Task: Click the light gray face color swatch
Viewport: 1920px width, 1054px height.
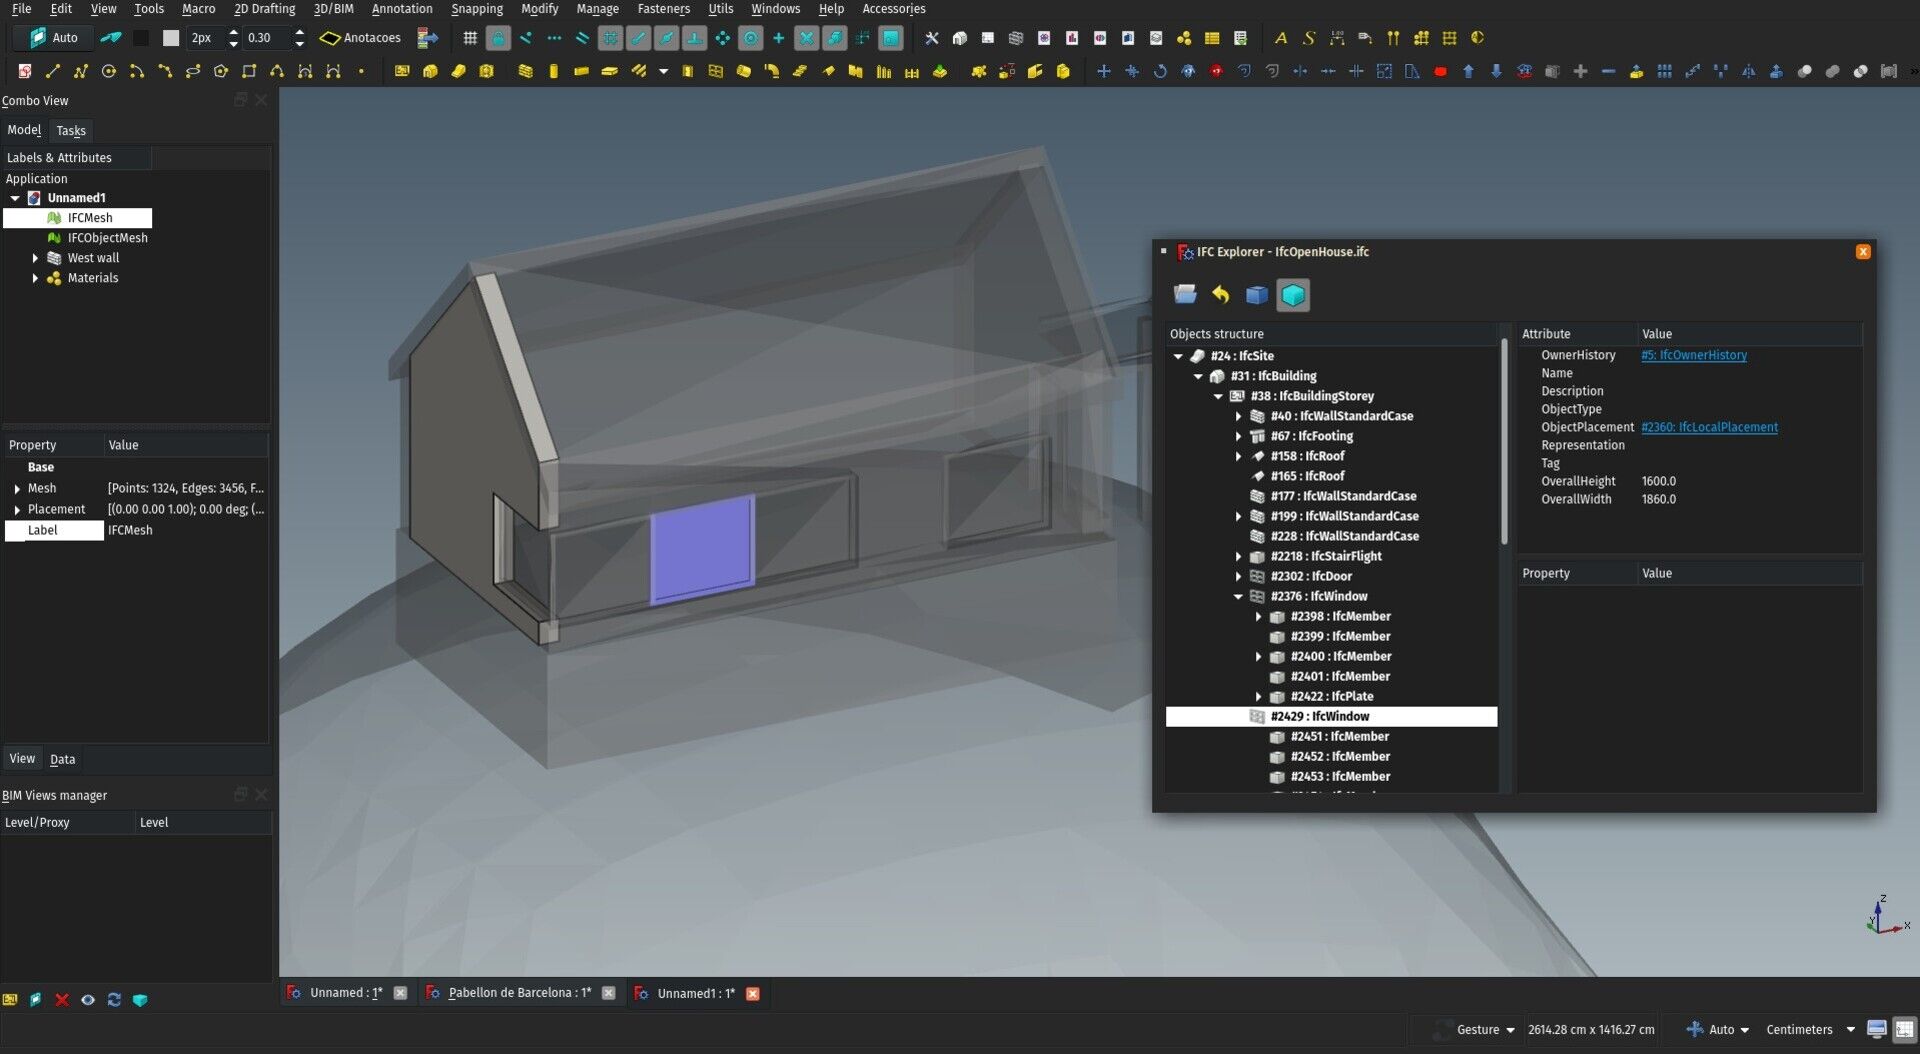Action: click(171, 38)
